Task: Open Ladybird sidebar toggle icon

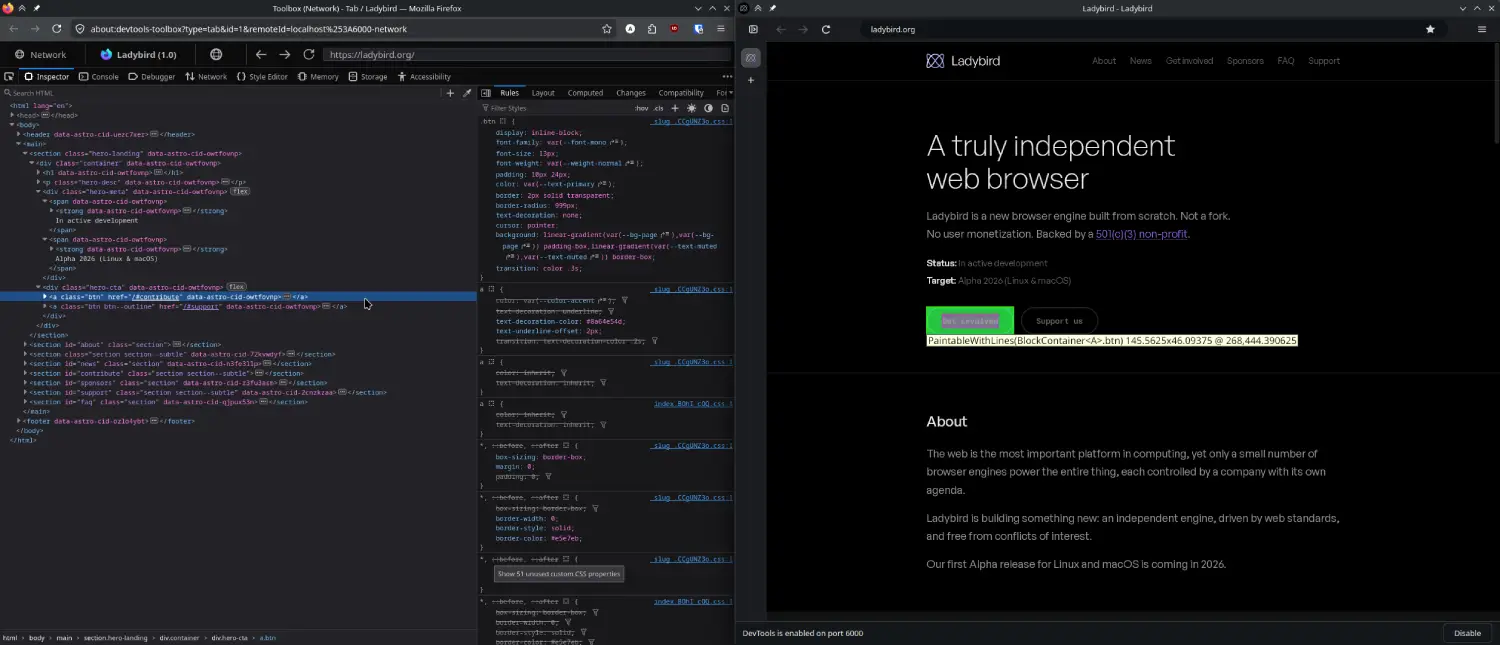Action: (752, 29)
